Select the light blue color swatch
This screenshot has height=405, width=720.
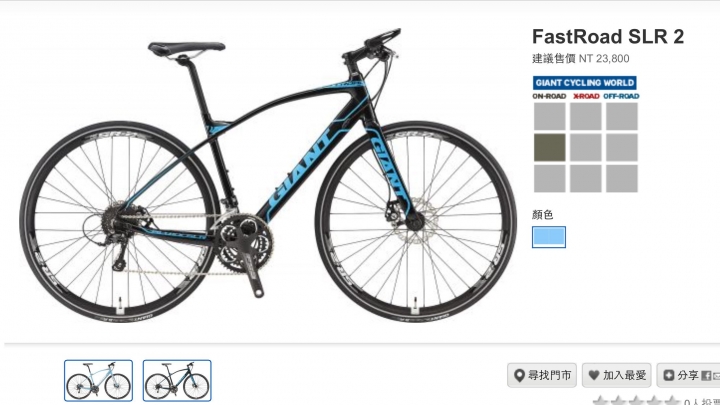[x=549, y=237]
